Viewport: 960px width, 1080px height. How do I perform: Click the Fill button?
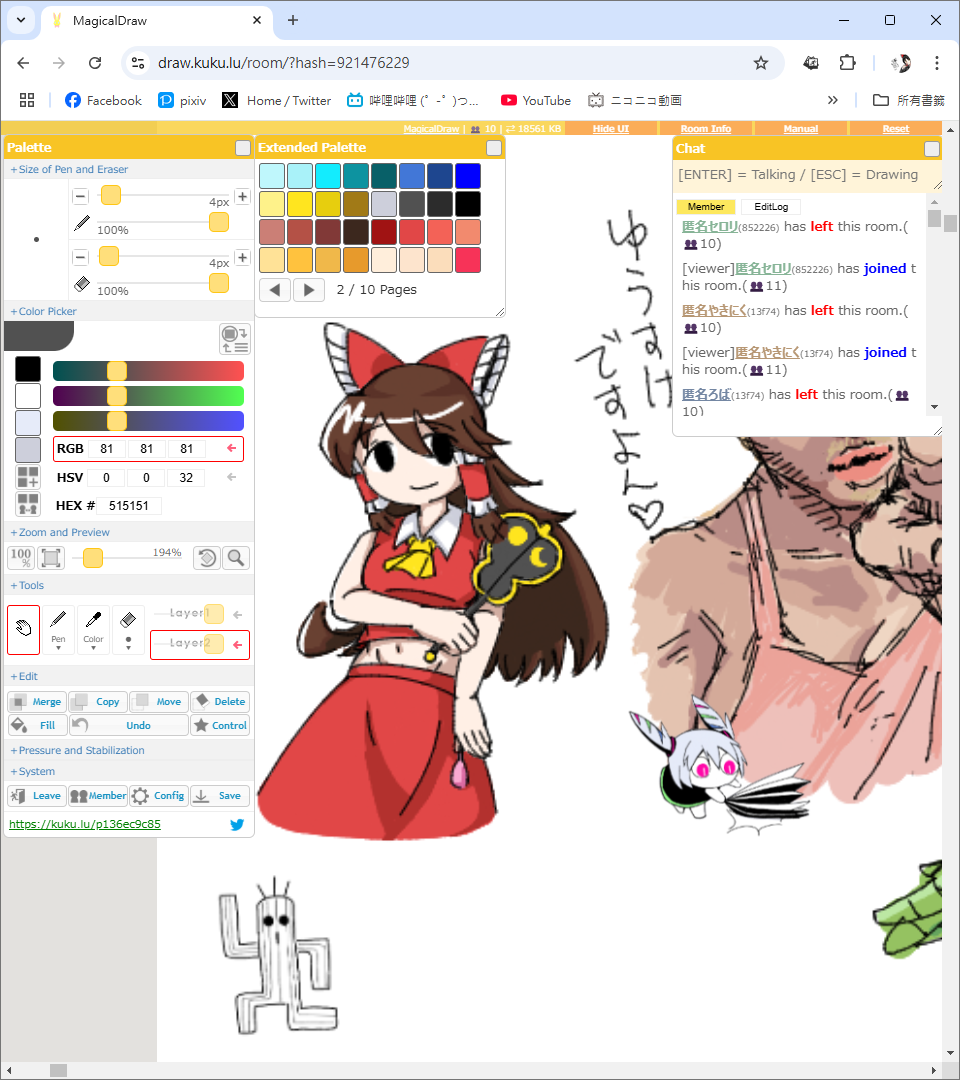pos(37,725)
